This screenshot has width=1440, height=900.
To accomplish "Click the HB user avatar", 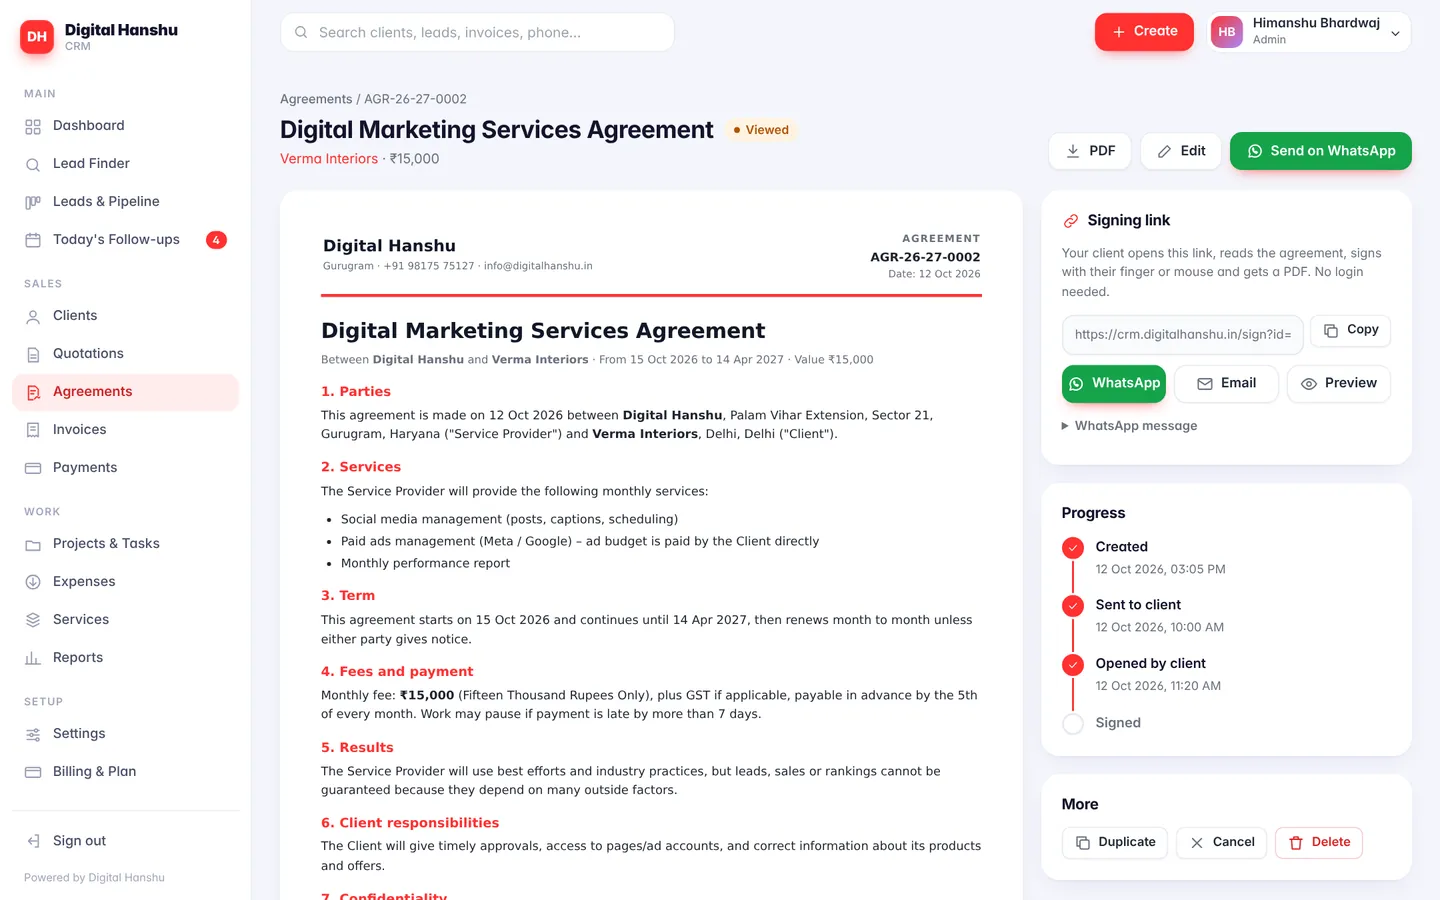I will tap(1227, 32).
